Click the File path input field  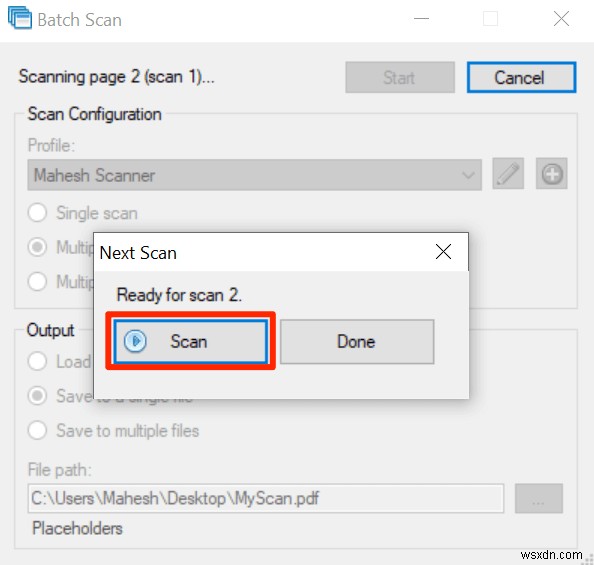pyautogui.click(x=266, y=498)
